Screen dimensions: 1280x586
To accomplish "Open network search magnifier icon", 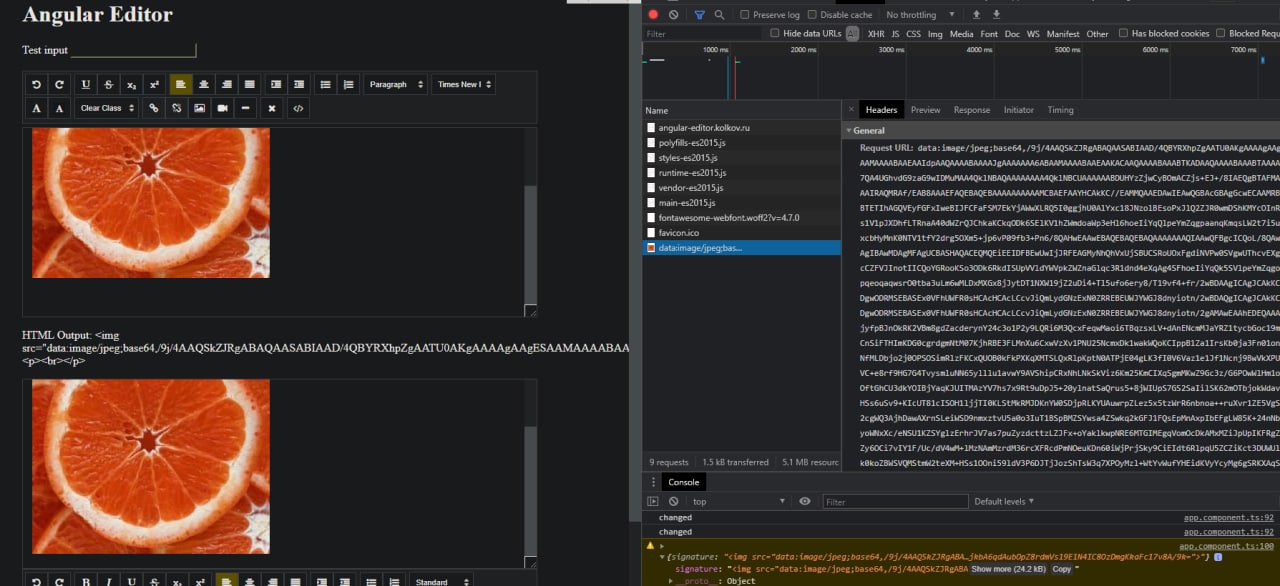I will pos(719,15).
